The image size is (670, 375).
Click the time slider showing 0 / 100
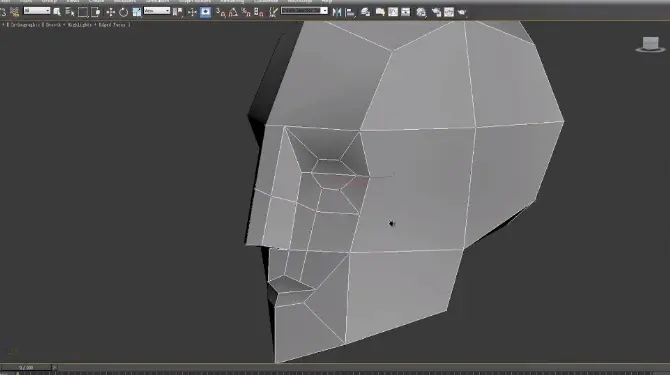tap(26, 367)
